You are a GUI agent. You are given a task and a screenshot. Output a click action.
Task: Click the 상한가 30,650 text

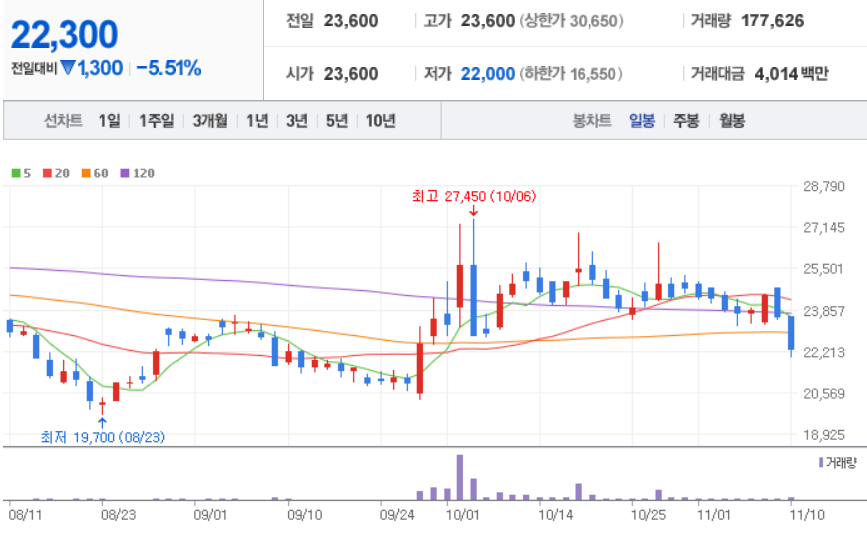coord(572,21)
